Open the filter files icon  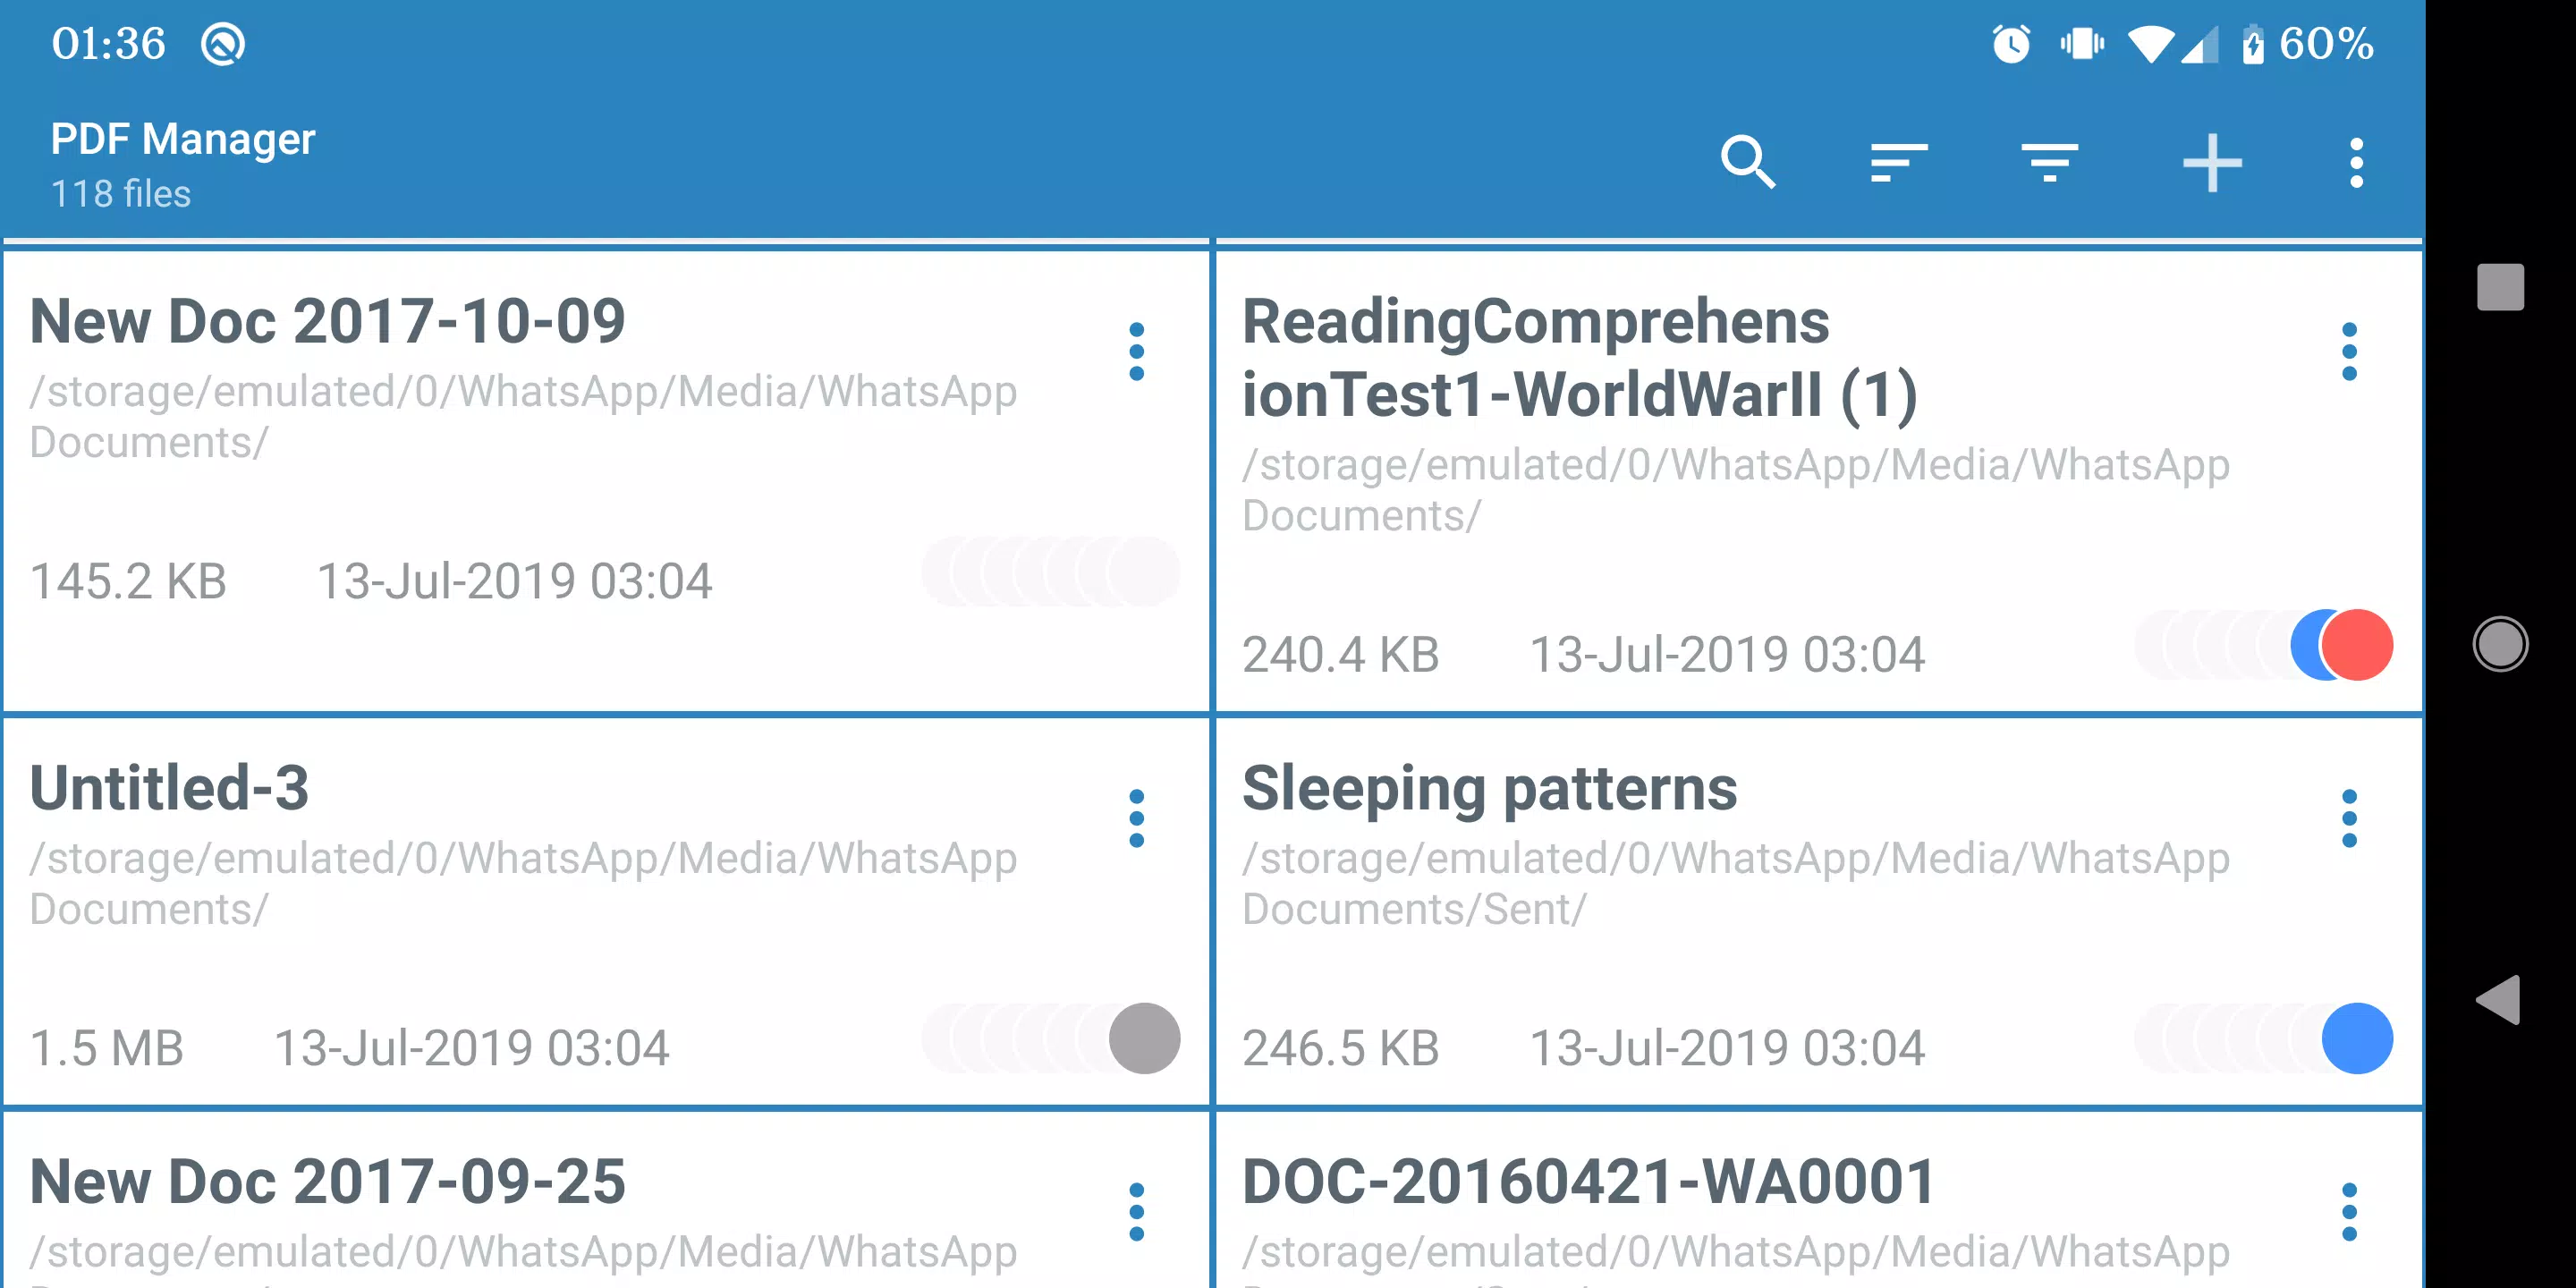pyautogui.click(x=2049, y=162)
